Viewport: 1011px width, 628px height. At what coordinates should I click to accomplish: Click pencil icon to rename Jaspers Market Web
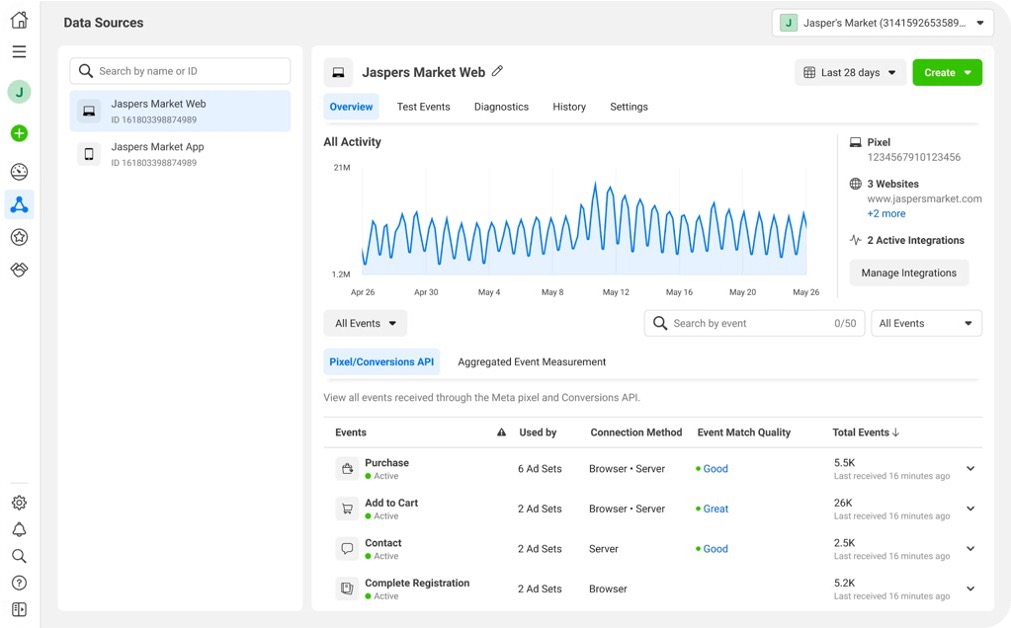[497, 72]
